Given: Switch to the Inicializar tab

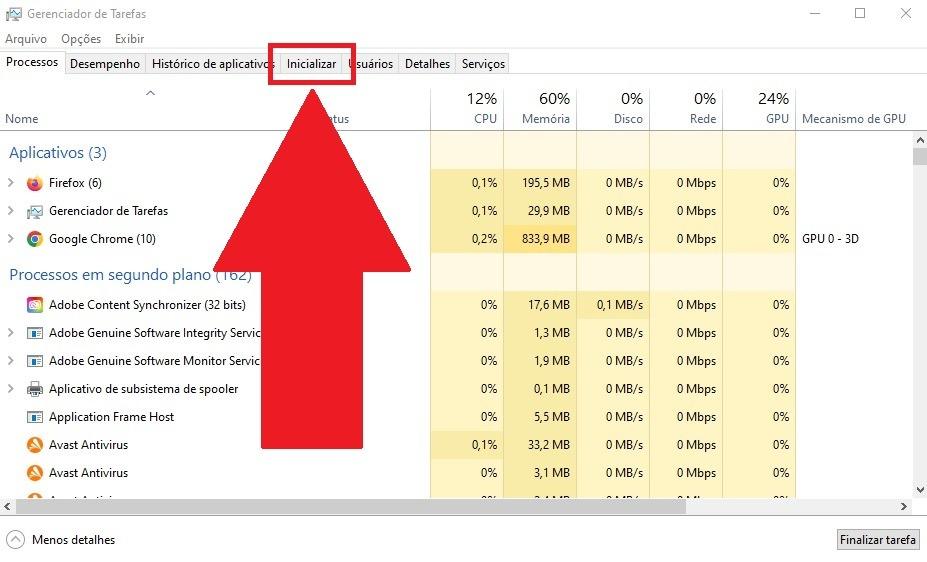Looking at the screenshot, I should (x=312, y=63).
